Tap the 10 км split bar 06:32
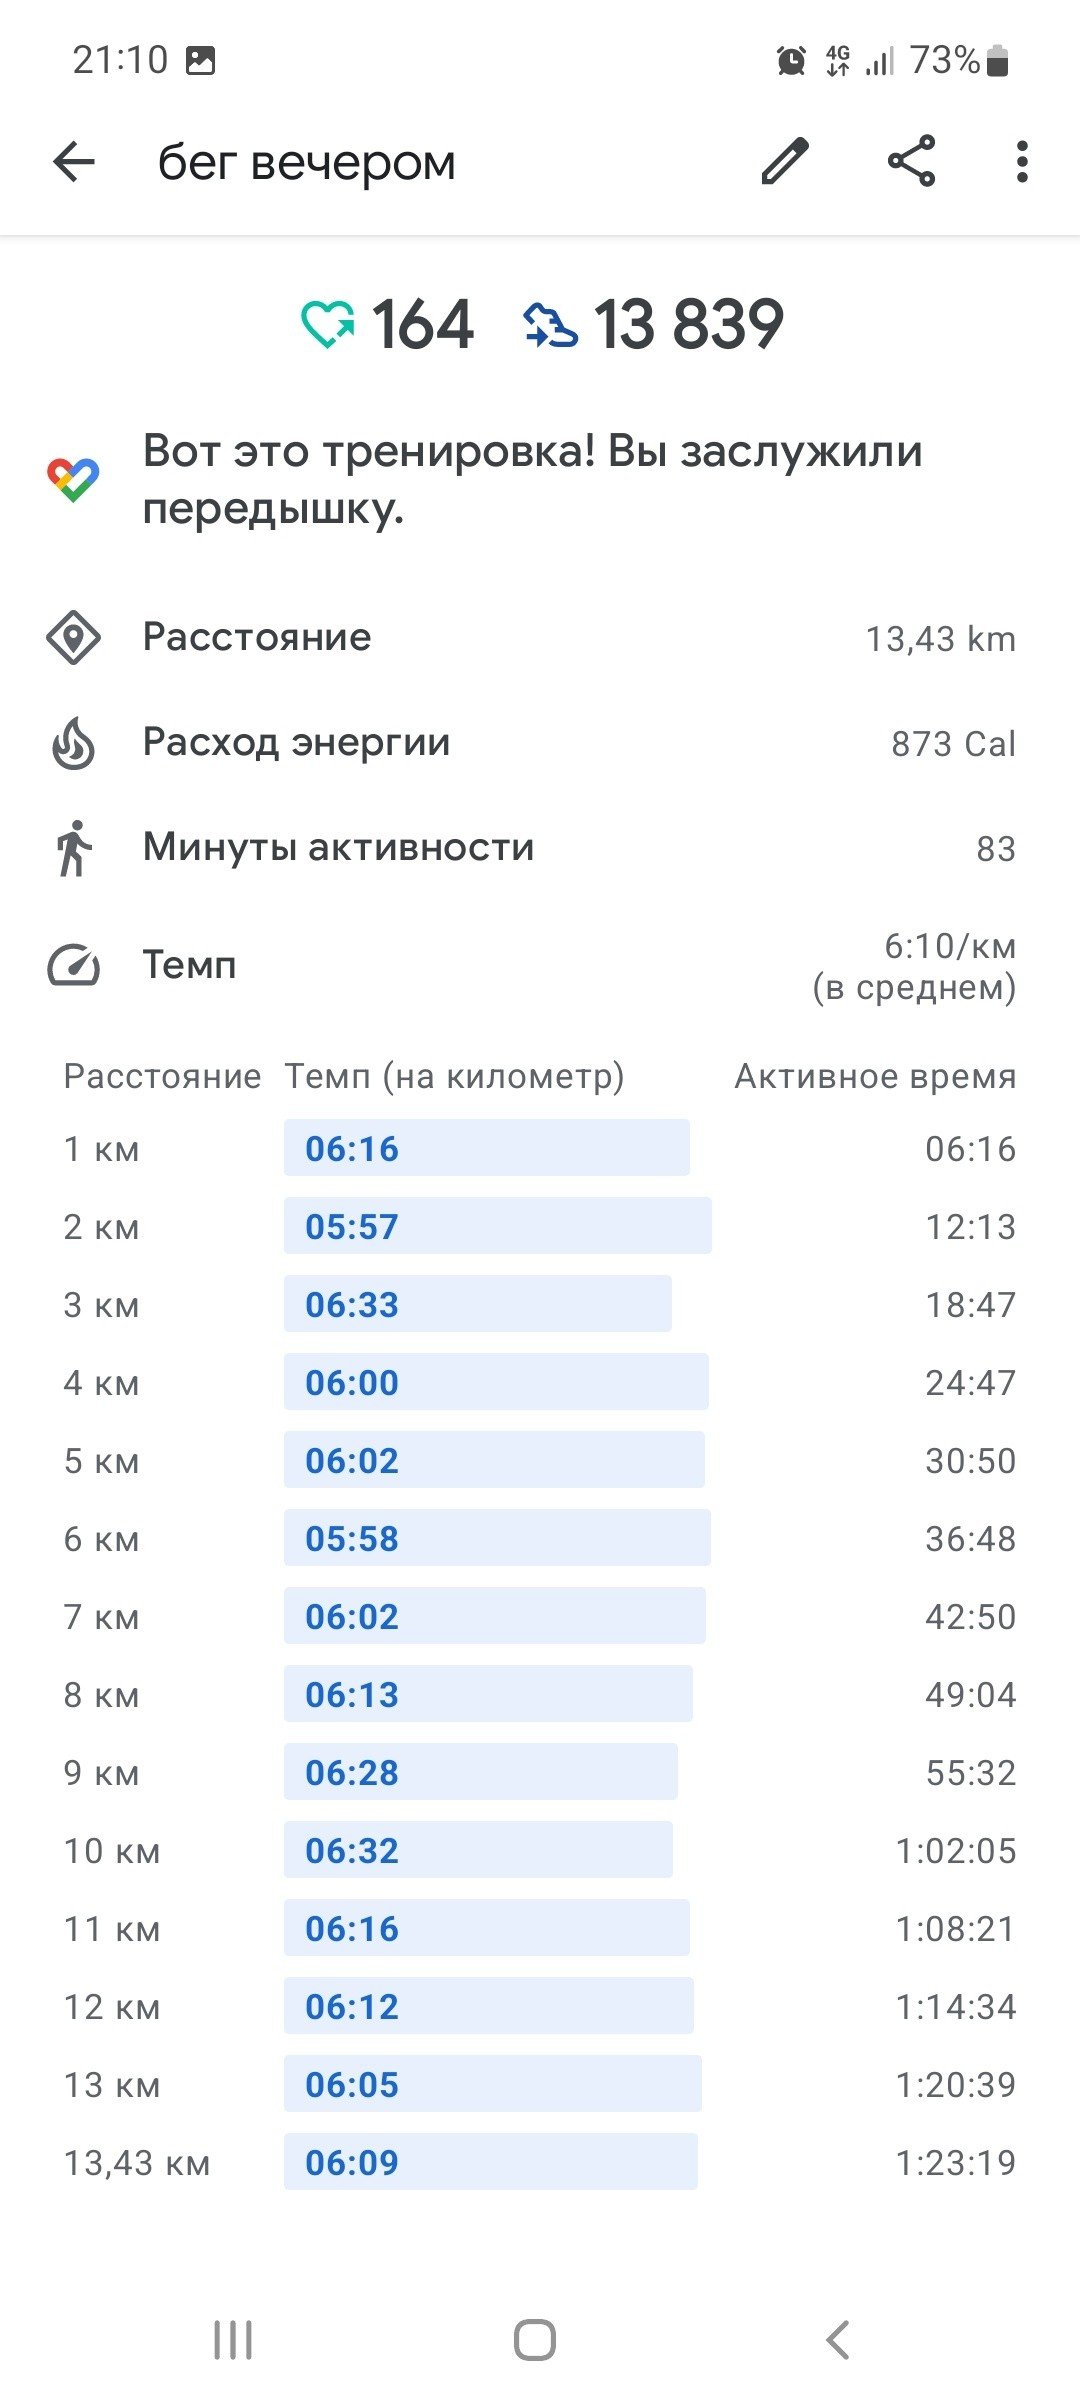1080x2400 pixels. coord(478,1850)
